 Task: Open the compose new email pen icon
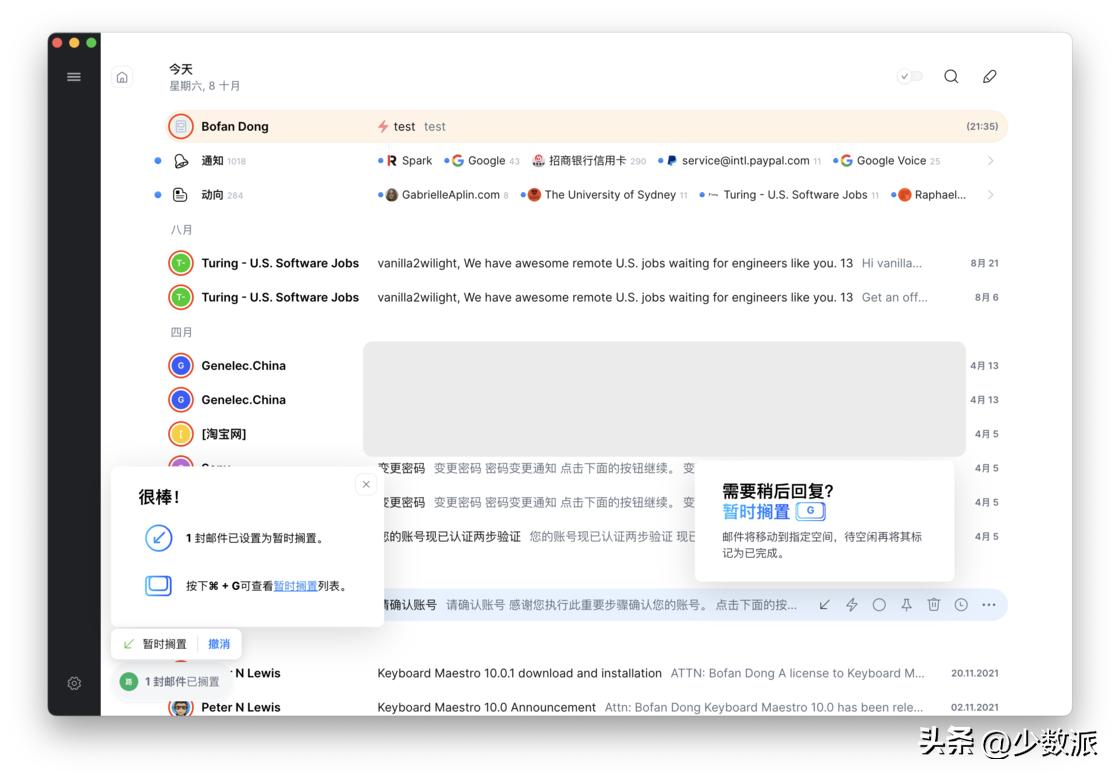[990, 76]
